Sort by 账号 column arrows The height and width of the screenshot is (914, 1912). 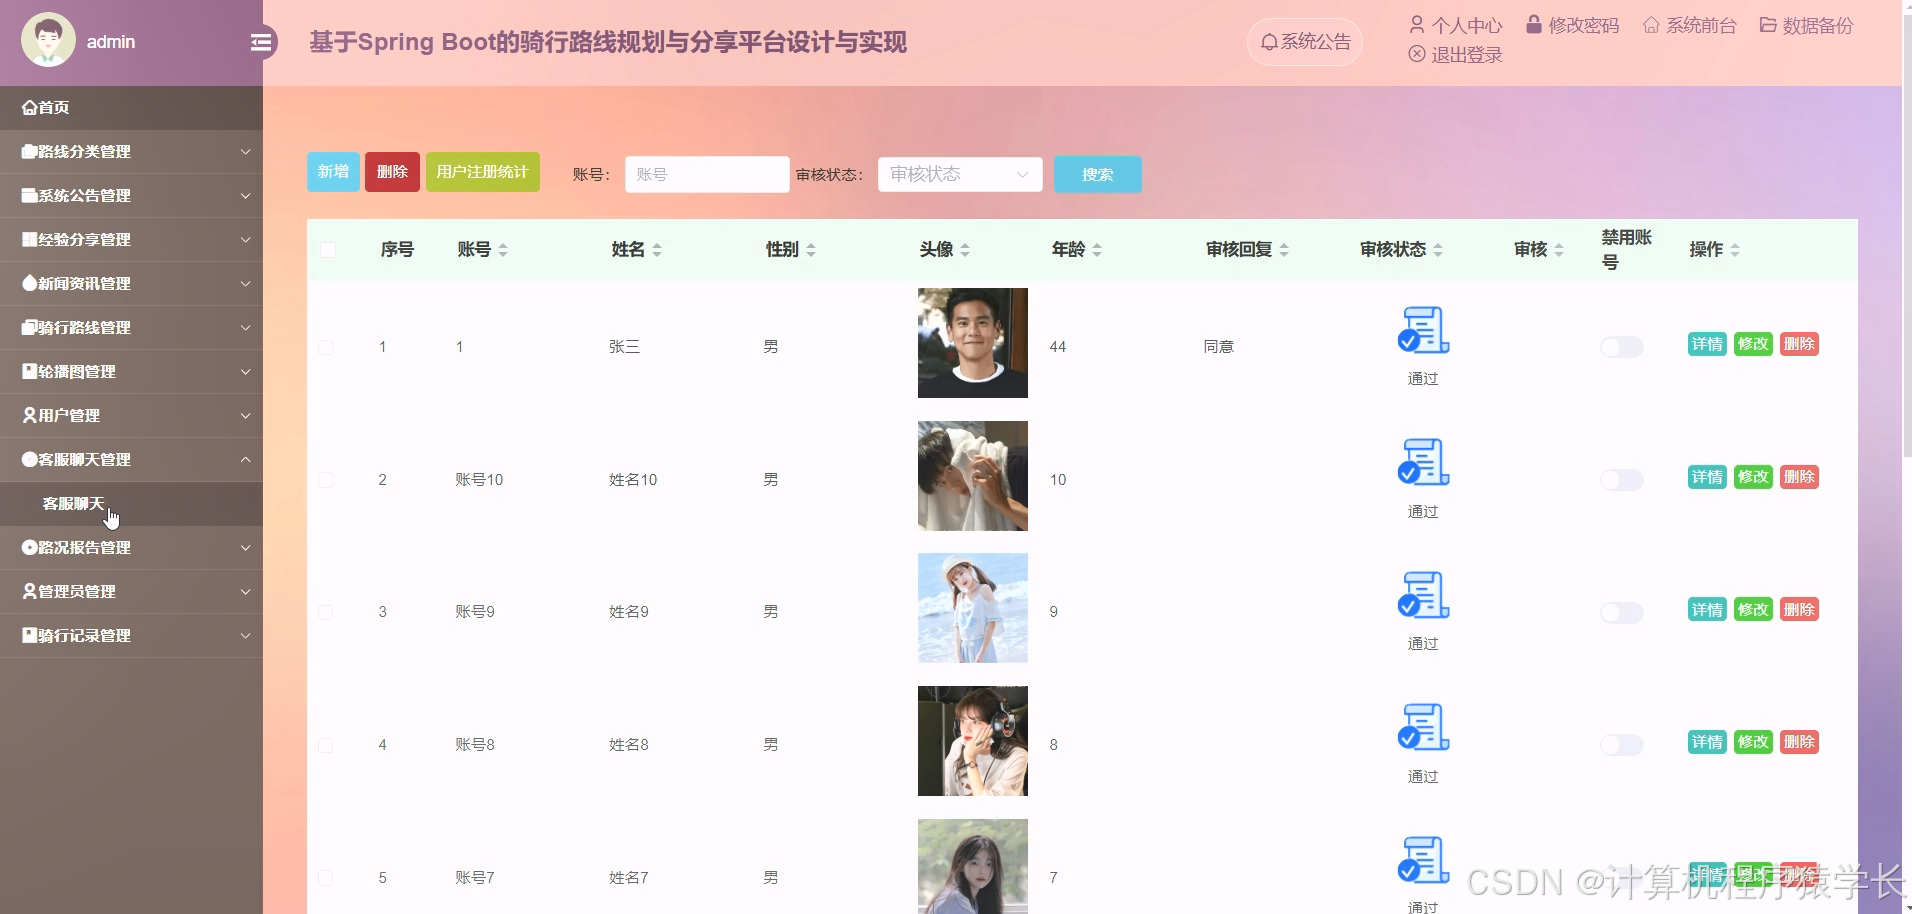[503, 250]
